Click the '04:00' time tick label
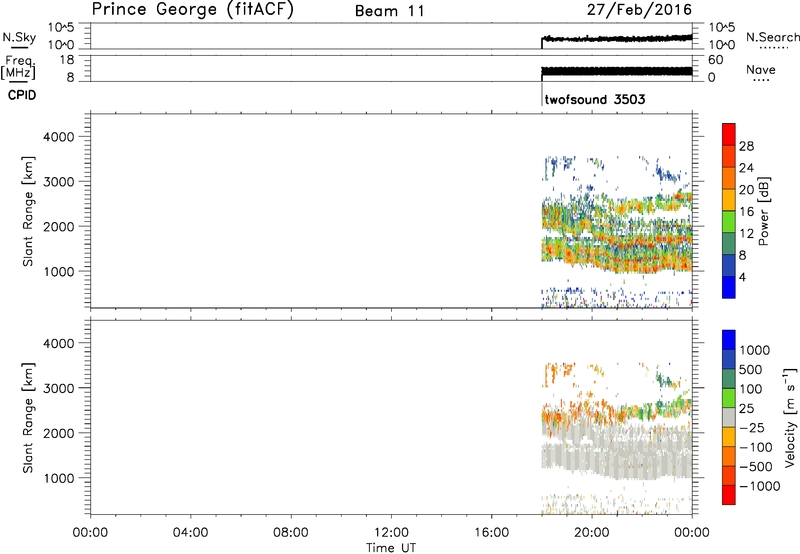The width and height of the screenshot is (800, 554). (x=190, y=533)
